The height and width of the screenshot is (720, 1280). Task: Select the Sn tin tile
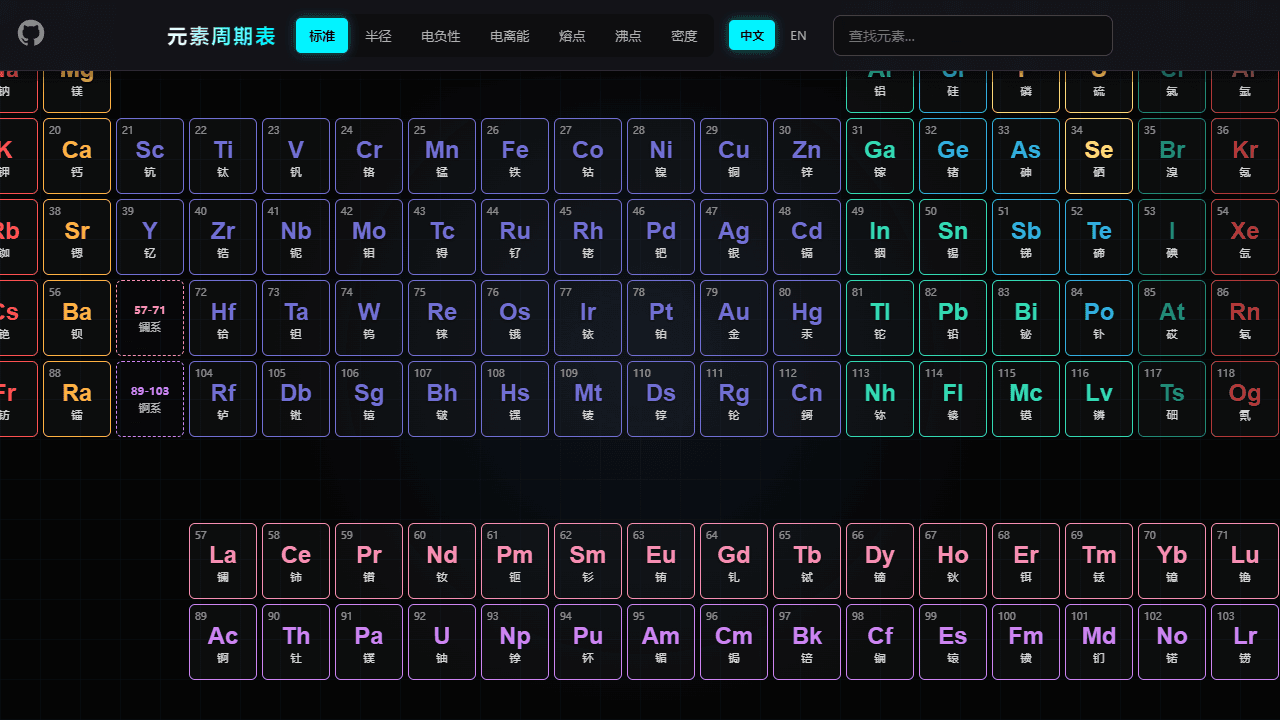coord(953,237)
